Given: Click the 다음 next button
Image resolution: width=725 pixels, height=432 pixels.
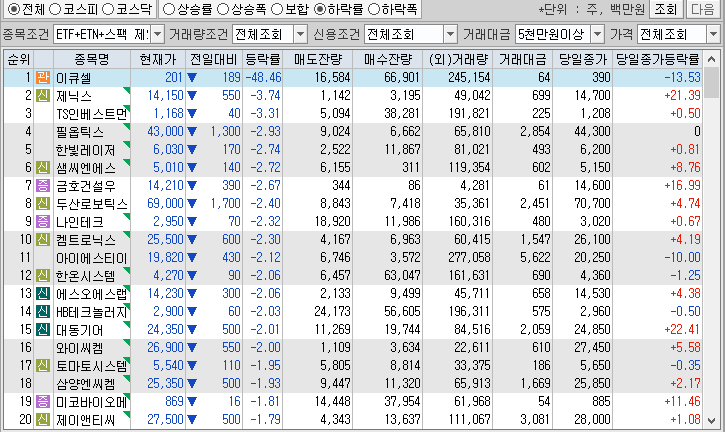Looking at the screenshot, I should [703, 9].
